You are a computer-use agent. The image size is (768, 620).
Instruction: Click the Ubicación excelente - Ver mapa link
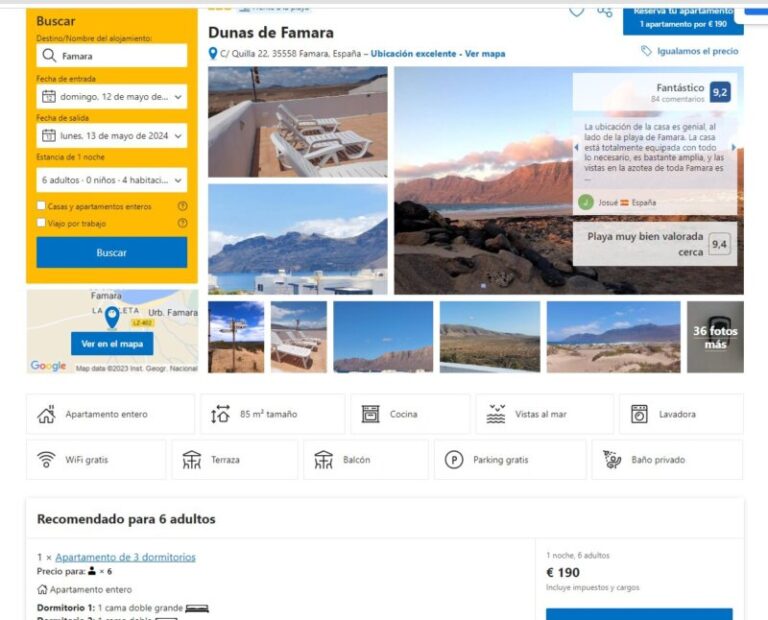pos(438,54)
